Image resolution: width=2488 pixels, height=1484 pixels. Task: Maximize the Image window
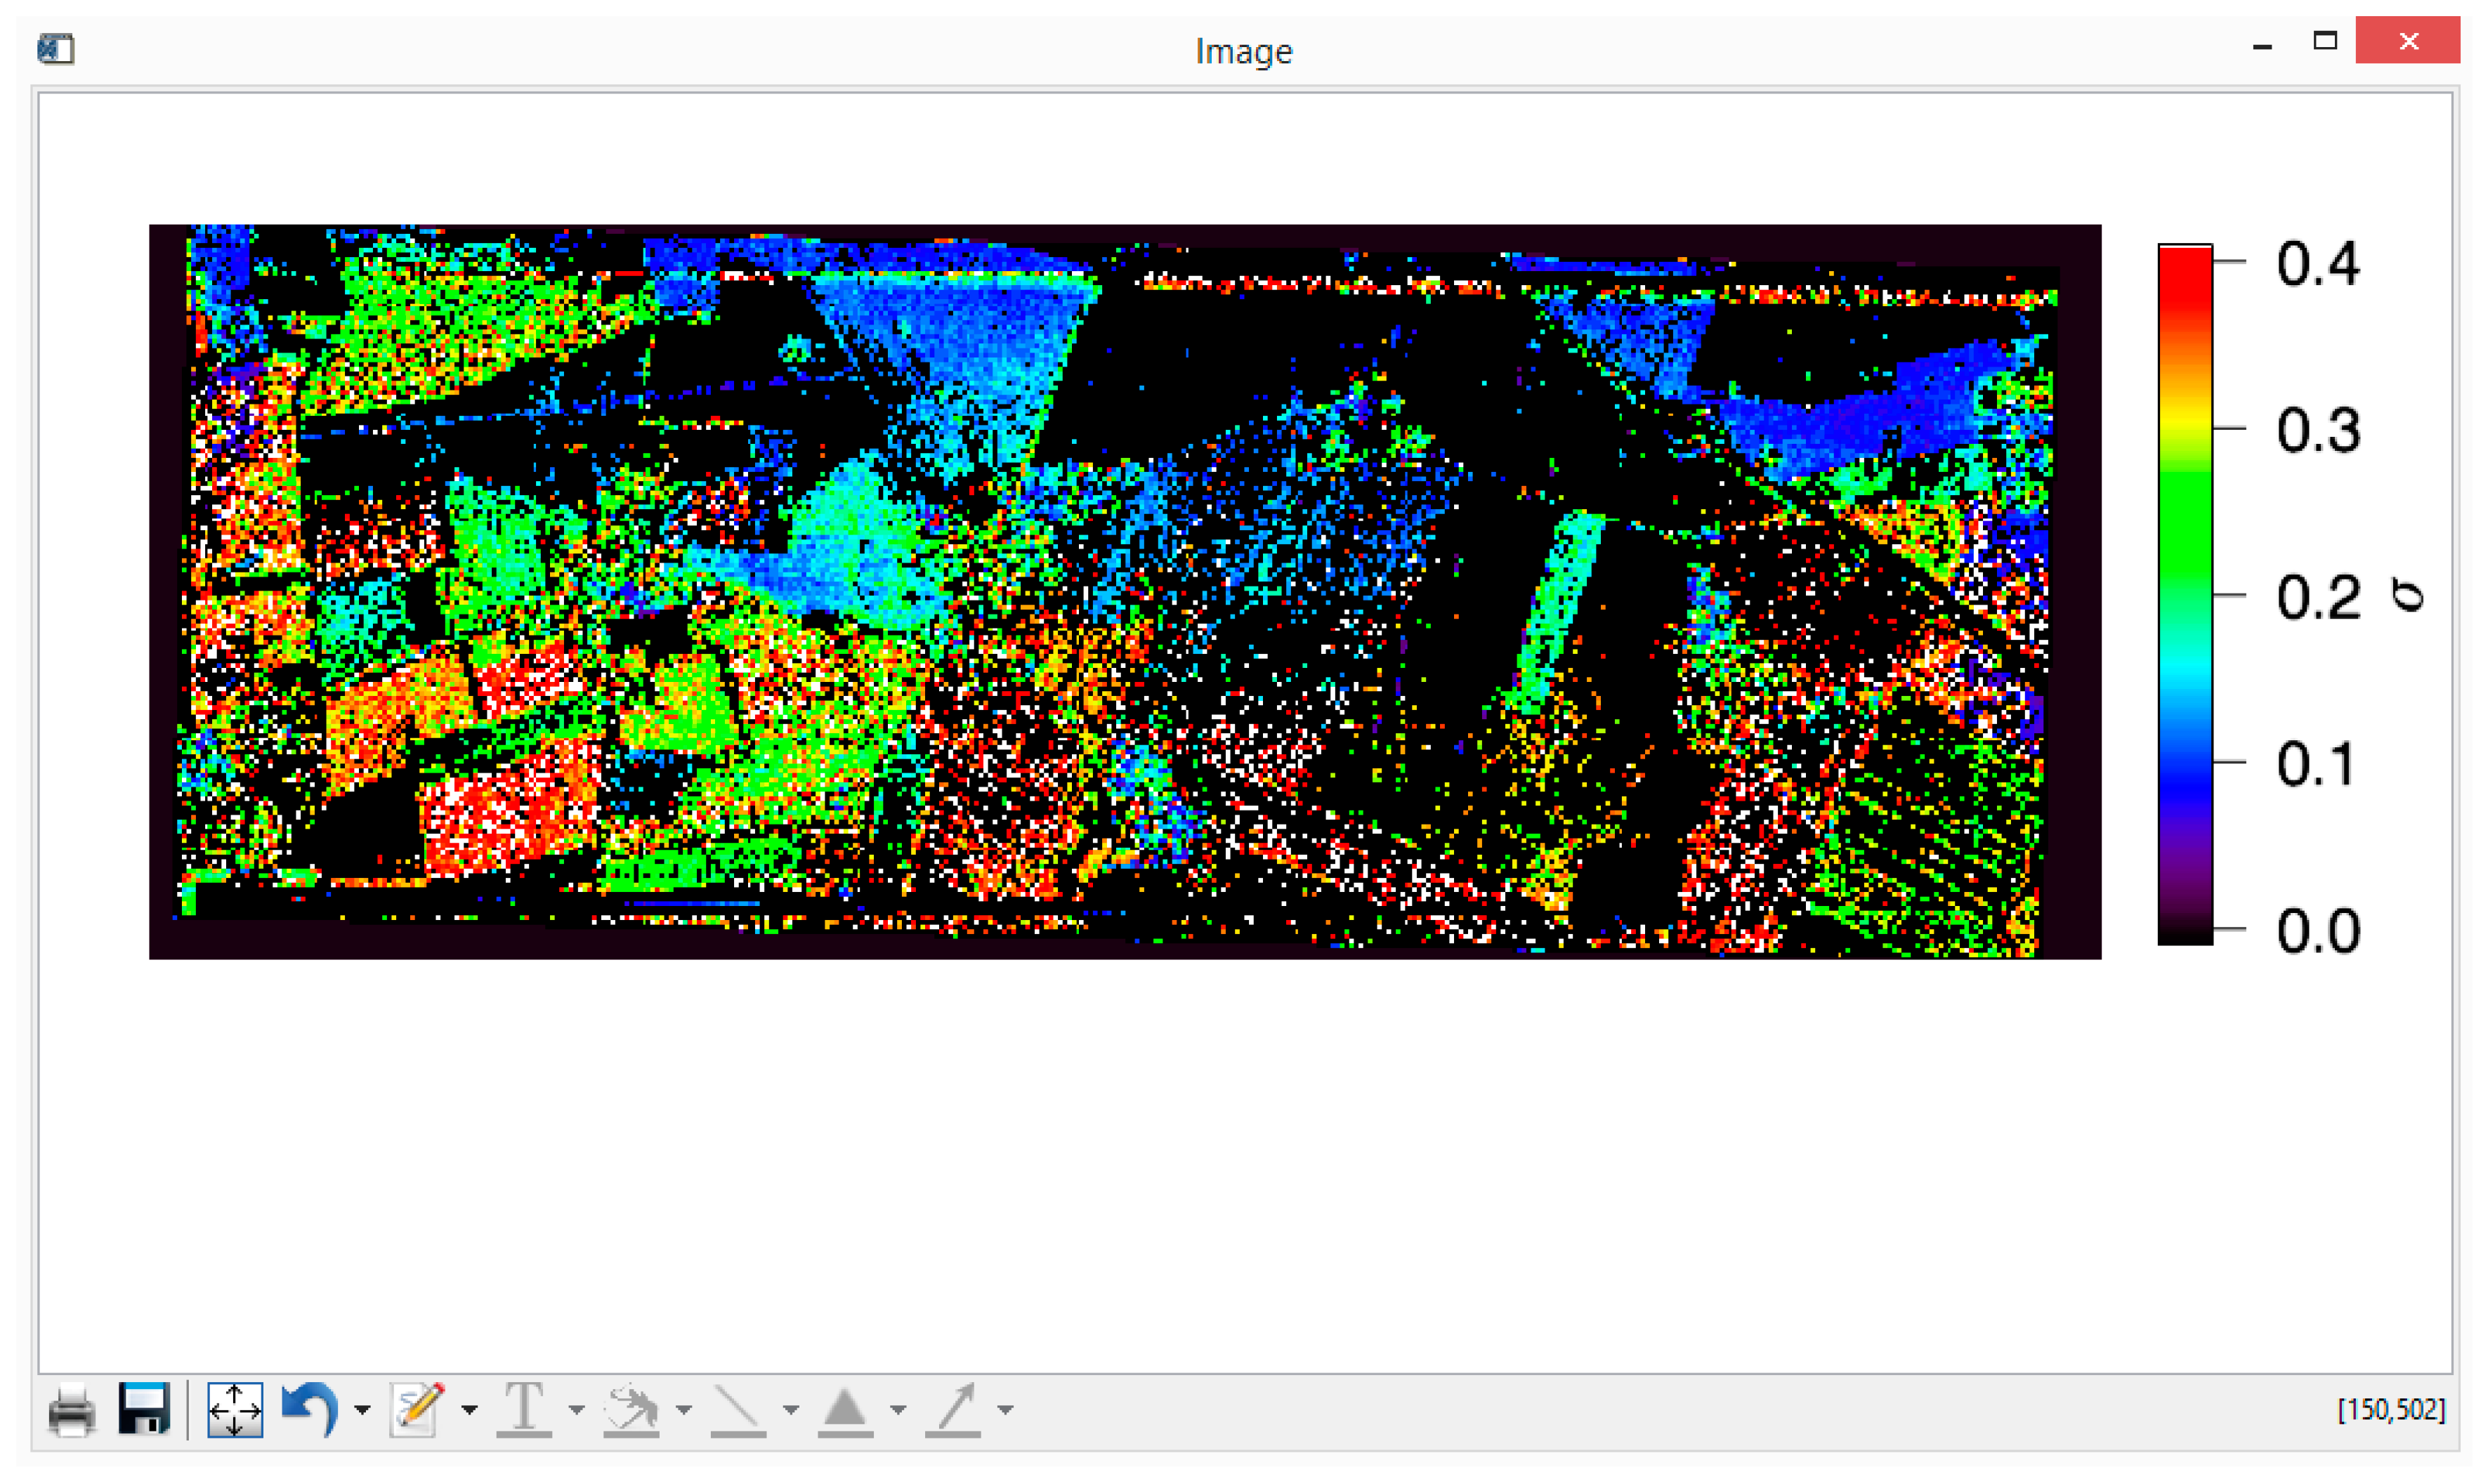pyautogui.click(x=2325, y=41)
